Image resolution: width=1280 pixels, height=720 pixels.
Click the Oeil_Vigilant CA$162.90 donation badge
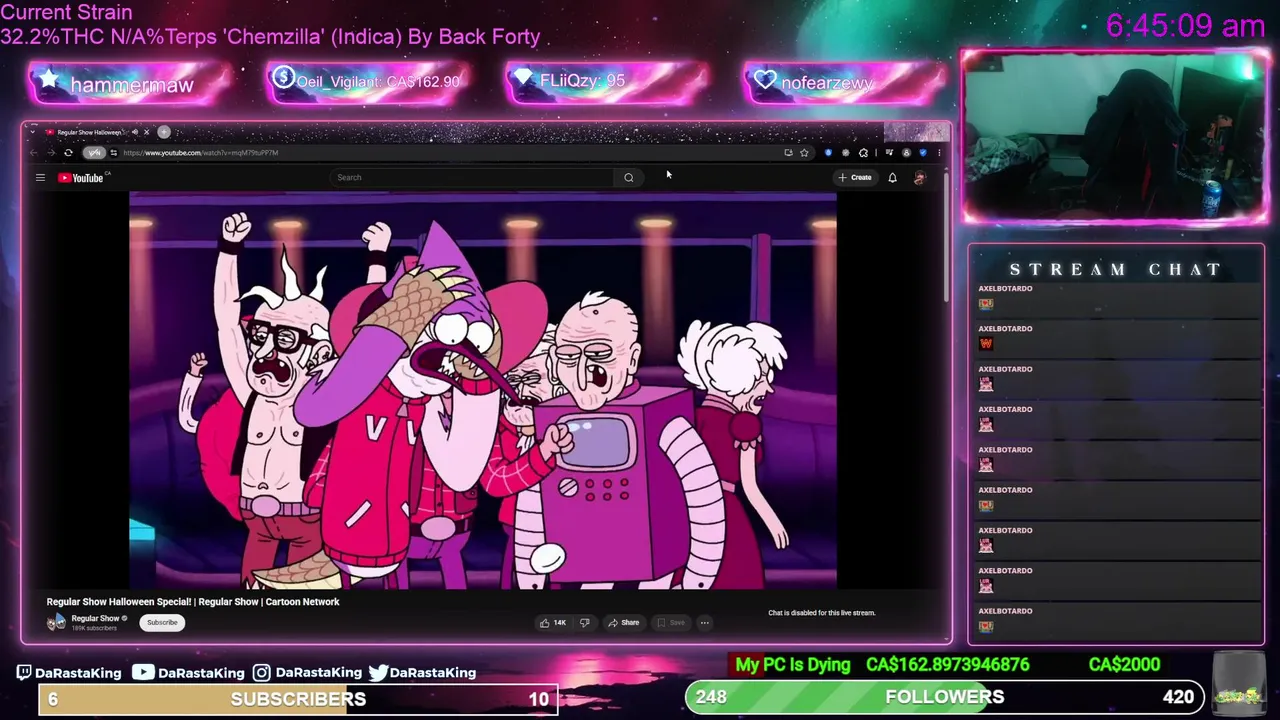[368, 82]
